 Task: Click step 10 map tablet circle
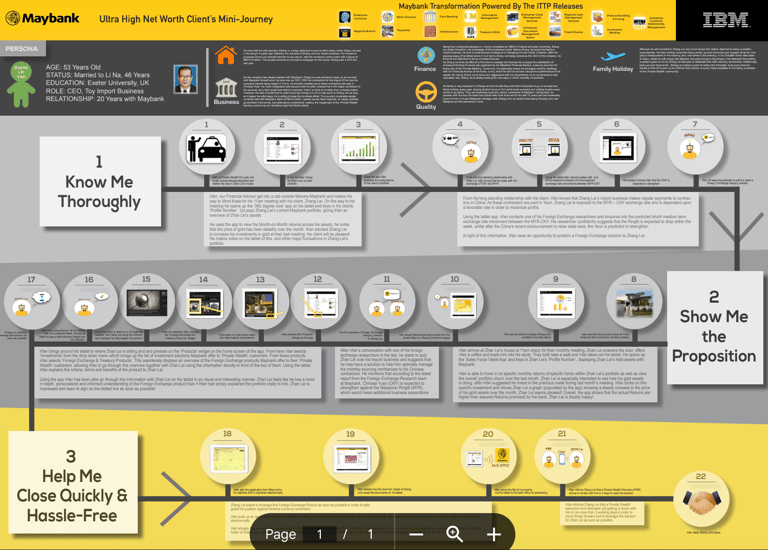[455, 301]
